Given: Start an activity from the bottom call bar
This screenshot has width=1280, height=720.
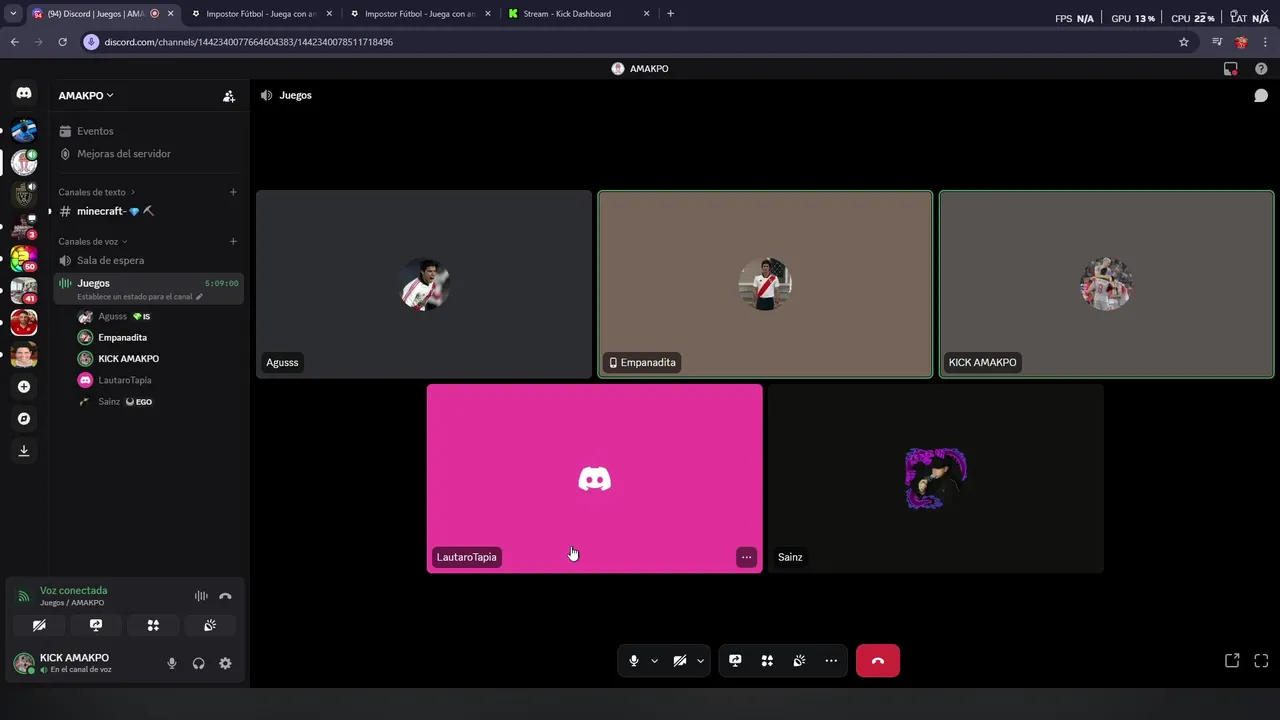Looking at the screenshot, I should 767,661.
